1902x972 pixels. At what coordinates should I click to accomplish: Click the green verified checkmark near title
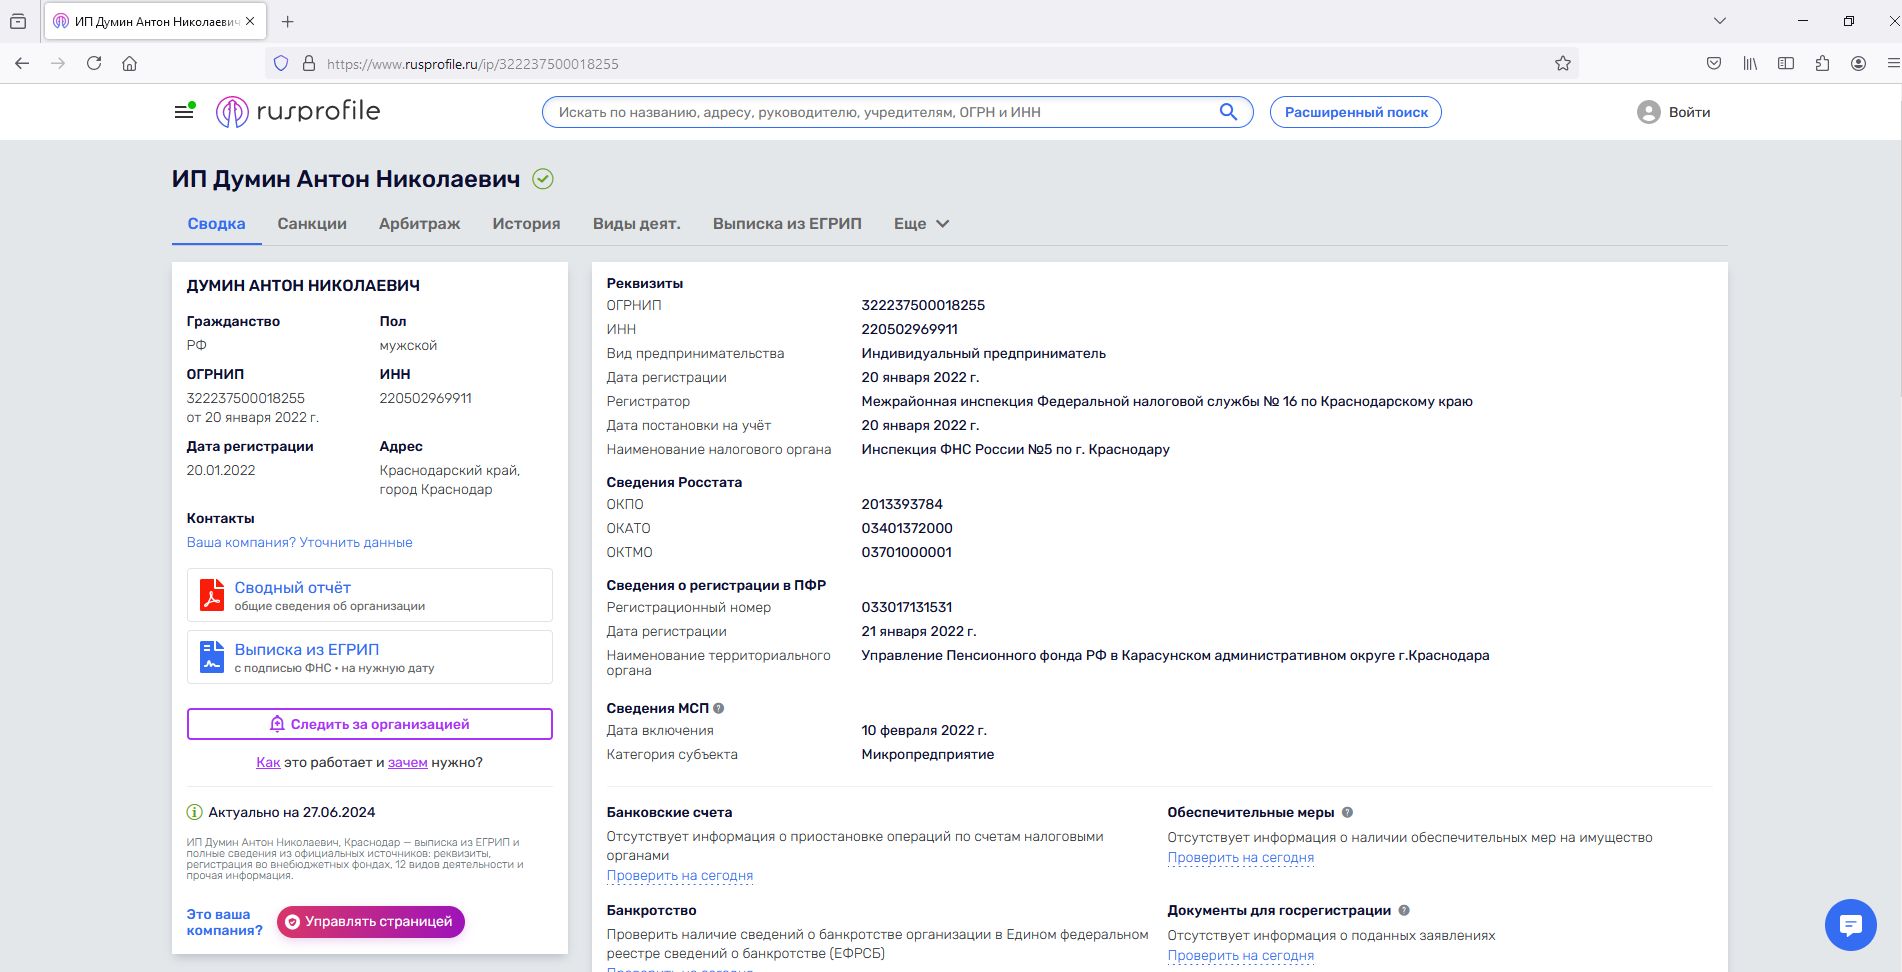pos(543,179)
